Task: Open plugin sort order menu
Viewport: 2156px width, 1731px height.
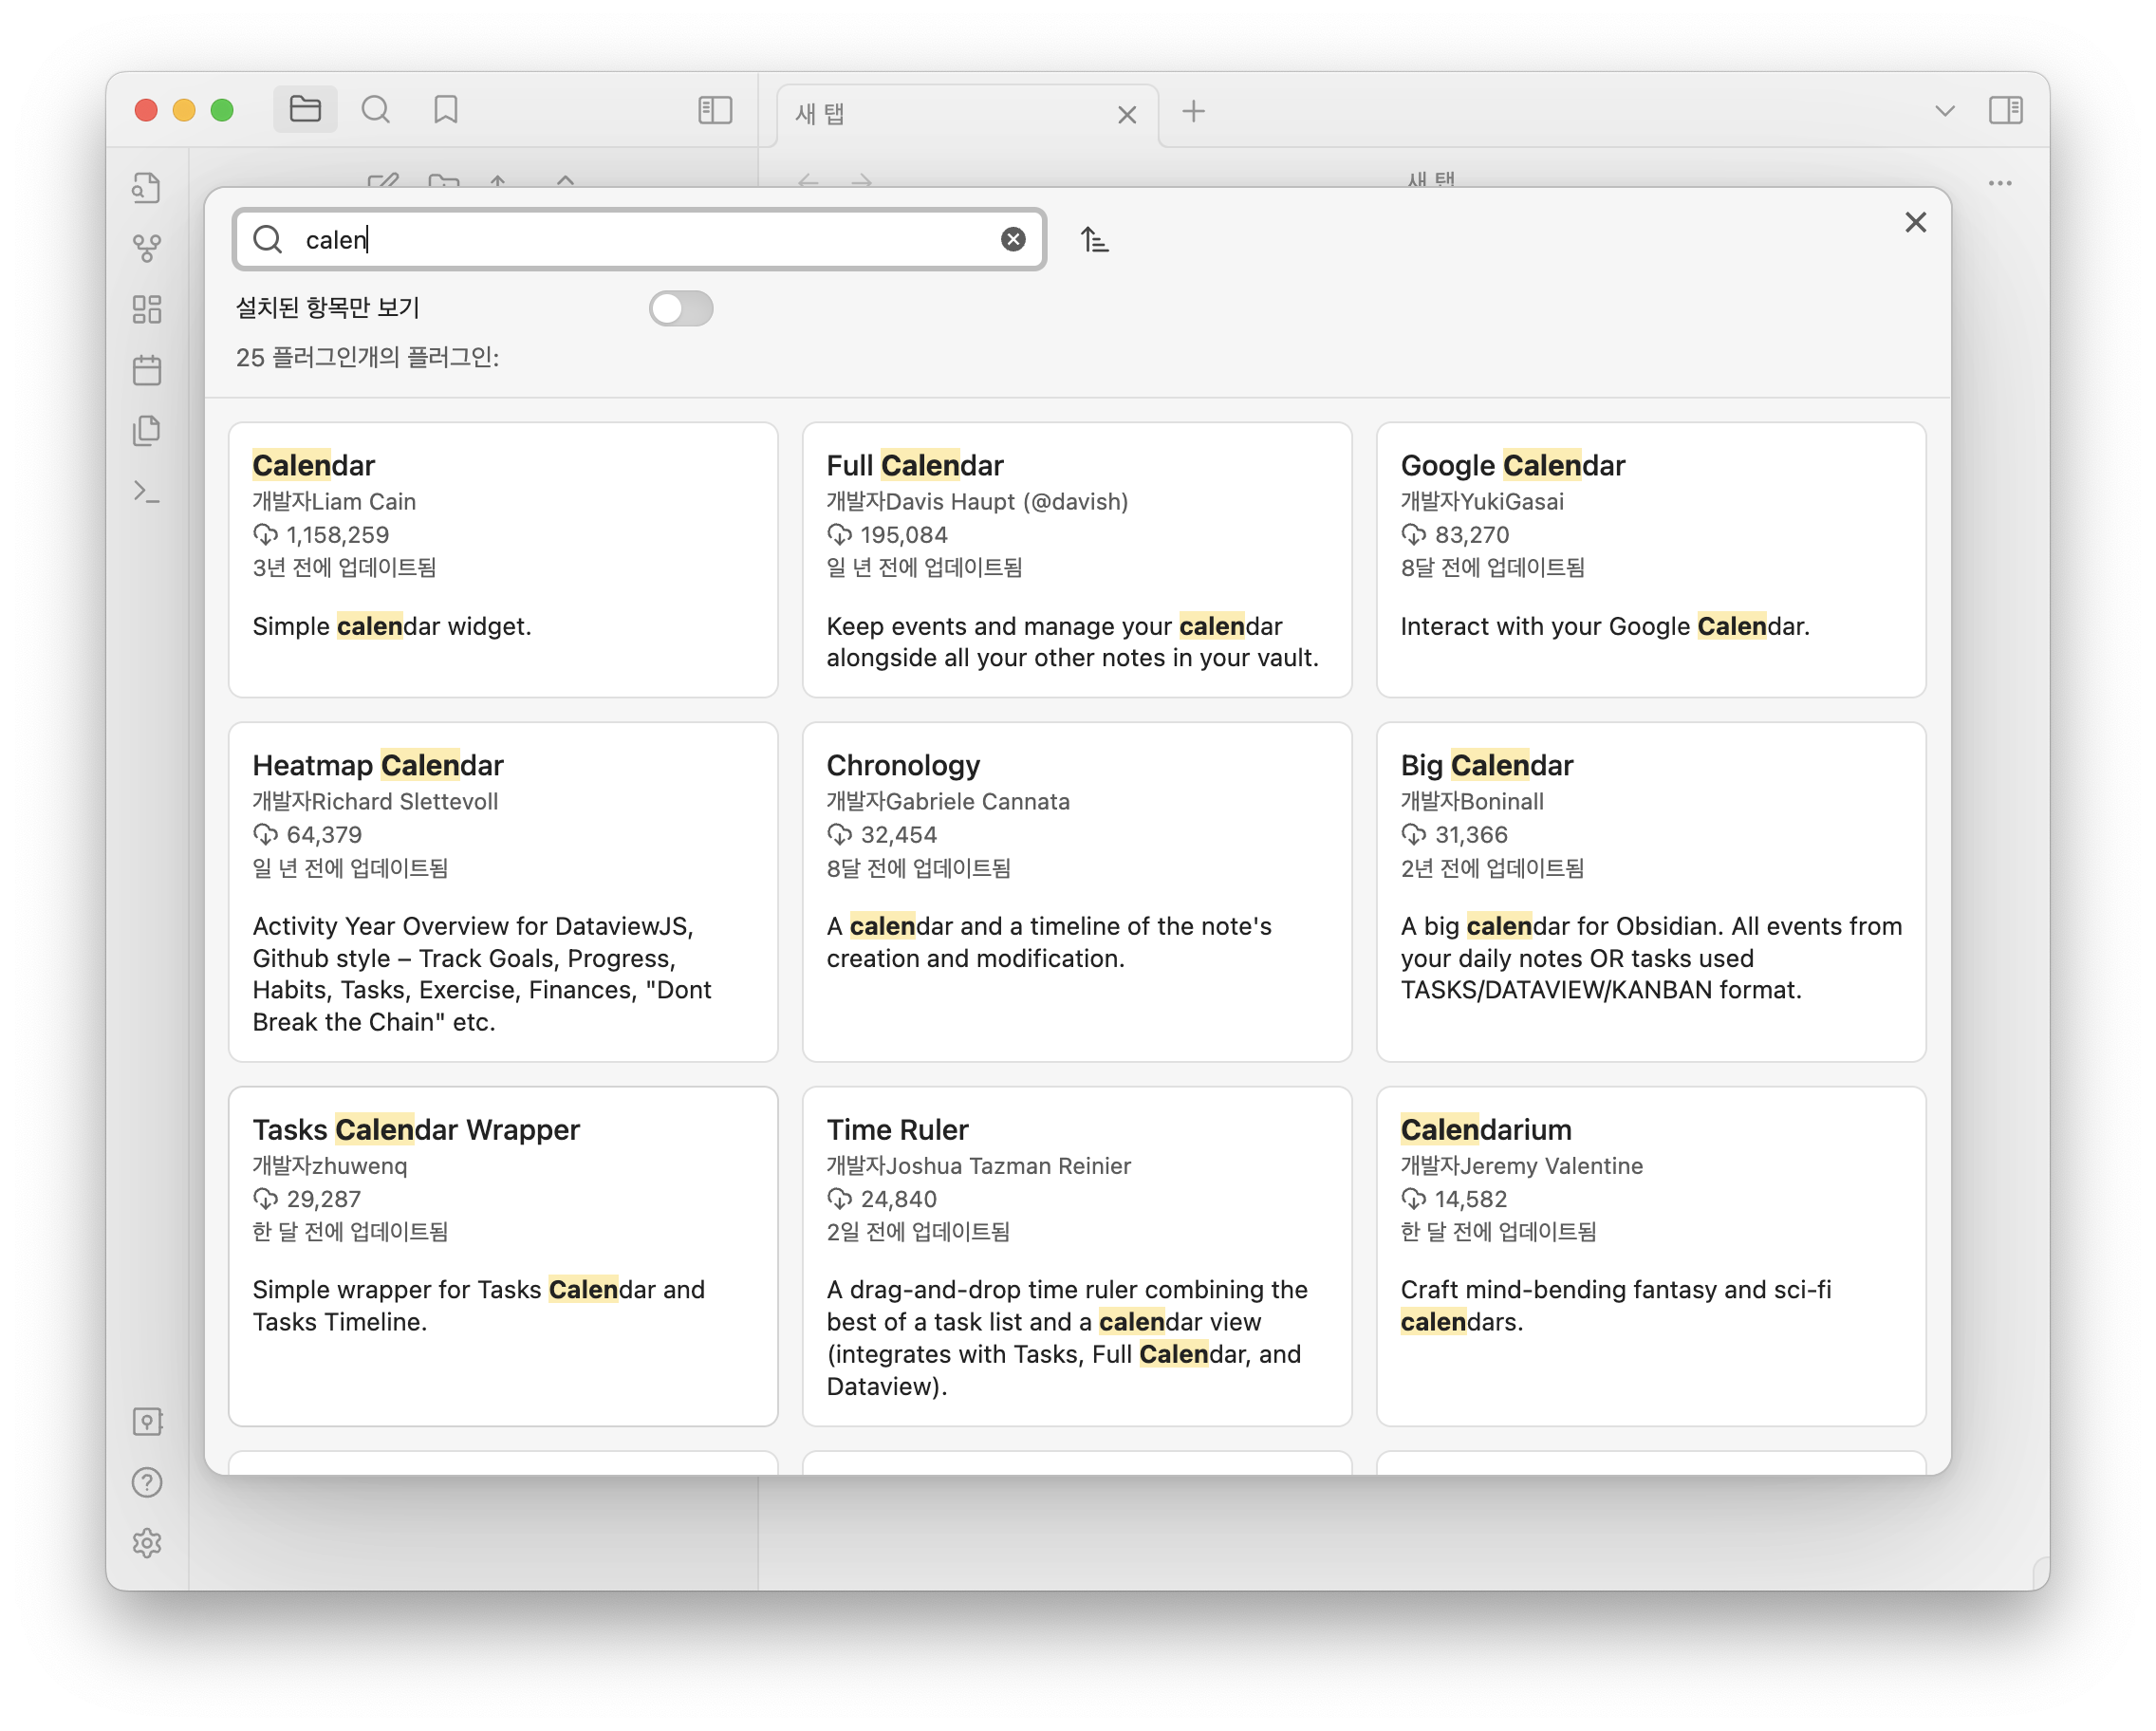Action: (1094, 240)
